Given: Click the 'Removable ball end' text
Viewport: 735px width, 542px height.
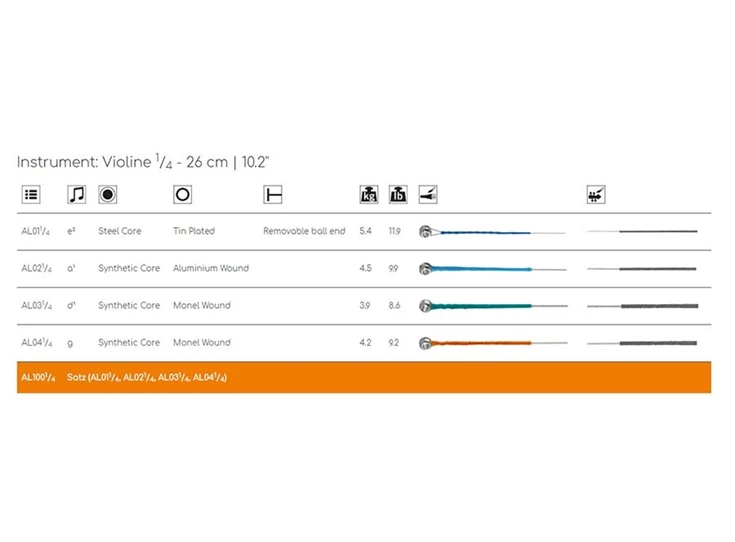Looking at the screenshot, I should [x=304, y=232].
